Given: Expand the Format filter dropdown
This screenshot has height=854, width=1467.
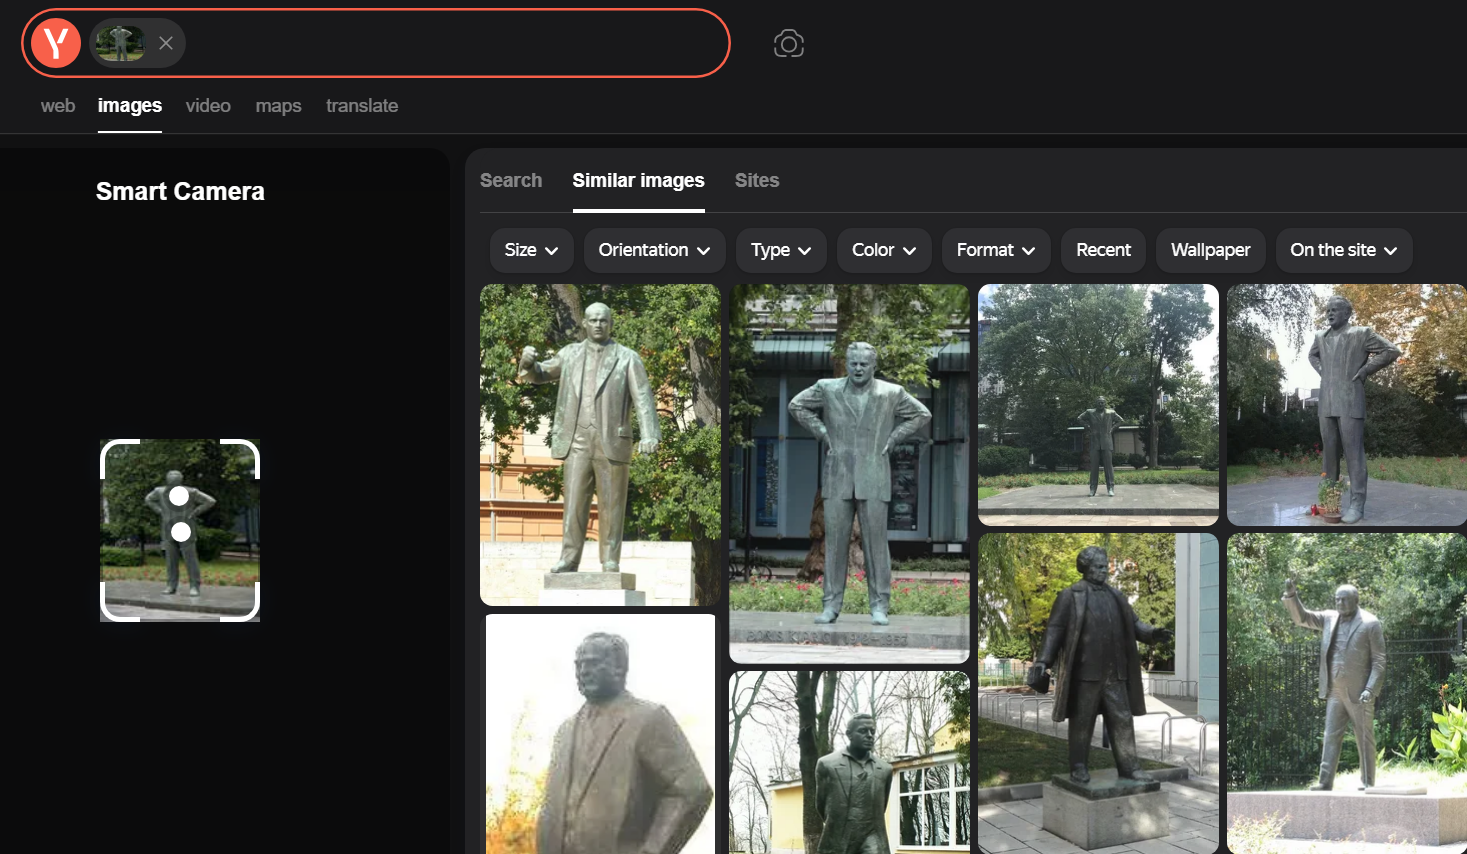Looking at the screenshot, I should [x=995, y=250].
